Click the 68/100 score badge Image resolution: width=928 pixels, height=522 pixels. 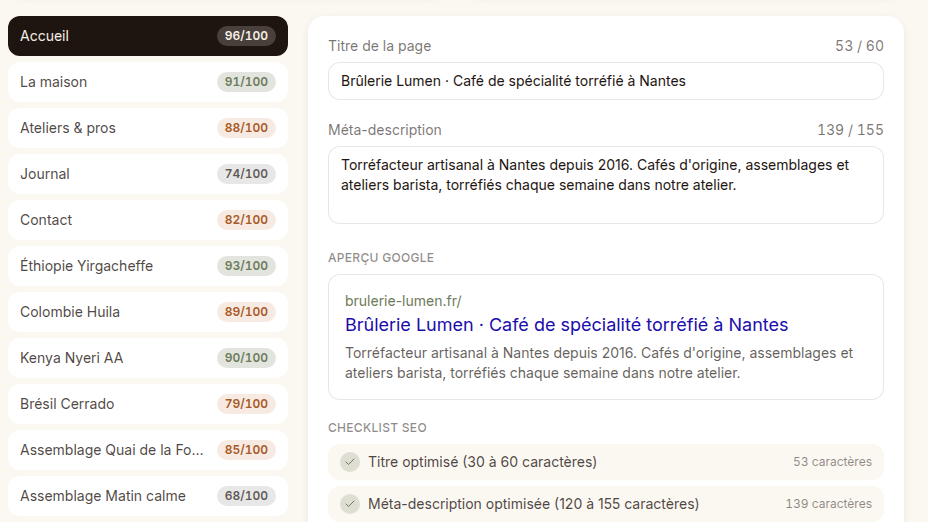point(246,496)
